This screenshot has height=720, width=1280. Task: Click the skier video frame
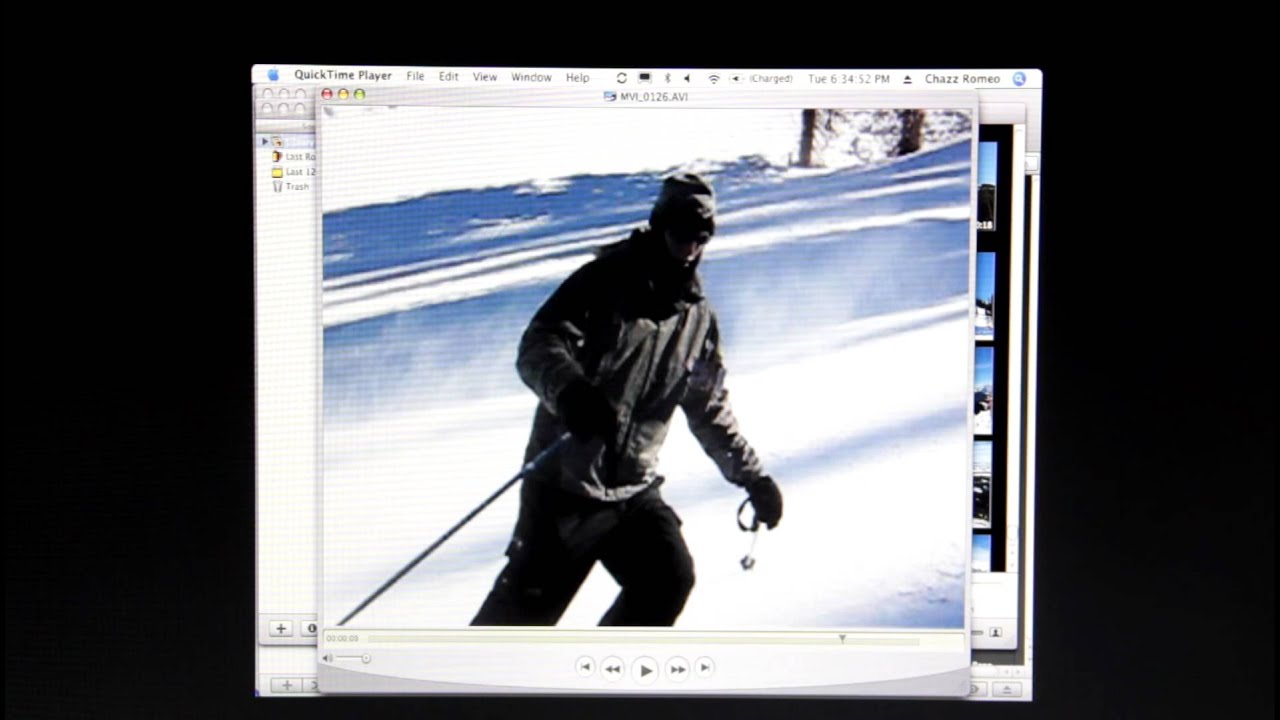645,367
